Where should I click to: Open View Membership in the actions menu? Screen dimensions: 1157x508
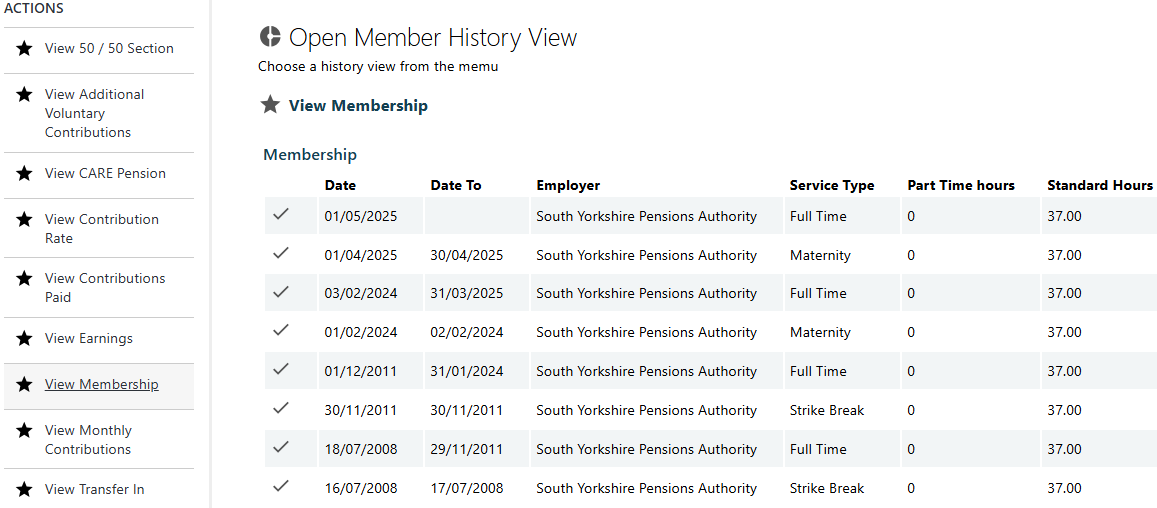coord(101,384)
